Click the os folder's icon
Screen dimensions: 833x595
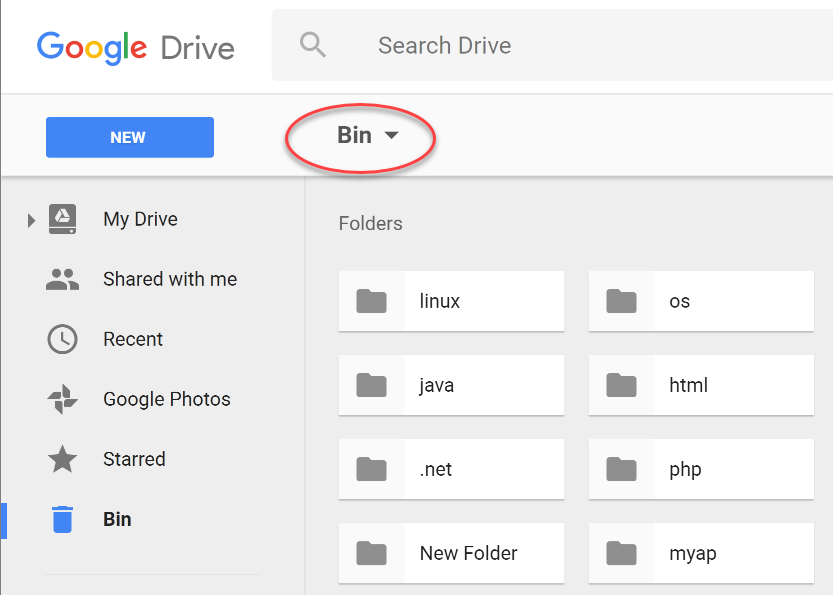pos(622,301)
